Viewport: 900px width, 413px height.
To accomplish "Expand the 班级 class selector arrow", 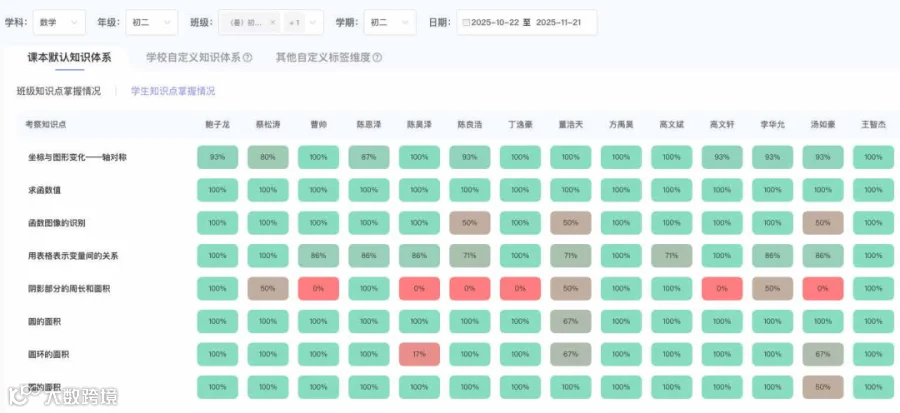I will 313,22.
